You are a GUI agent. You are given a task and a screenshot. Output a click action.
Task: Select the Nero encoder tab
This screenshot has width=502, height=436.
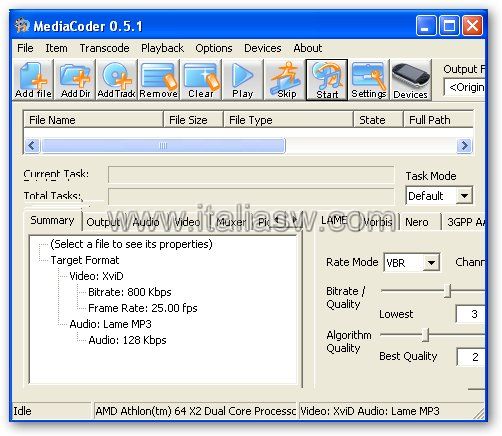[417, 222]
